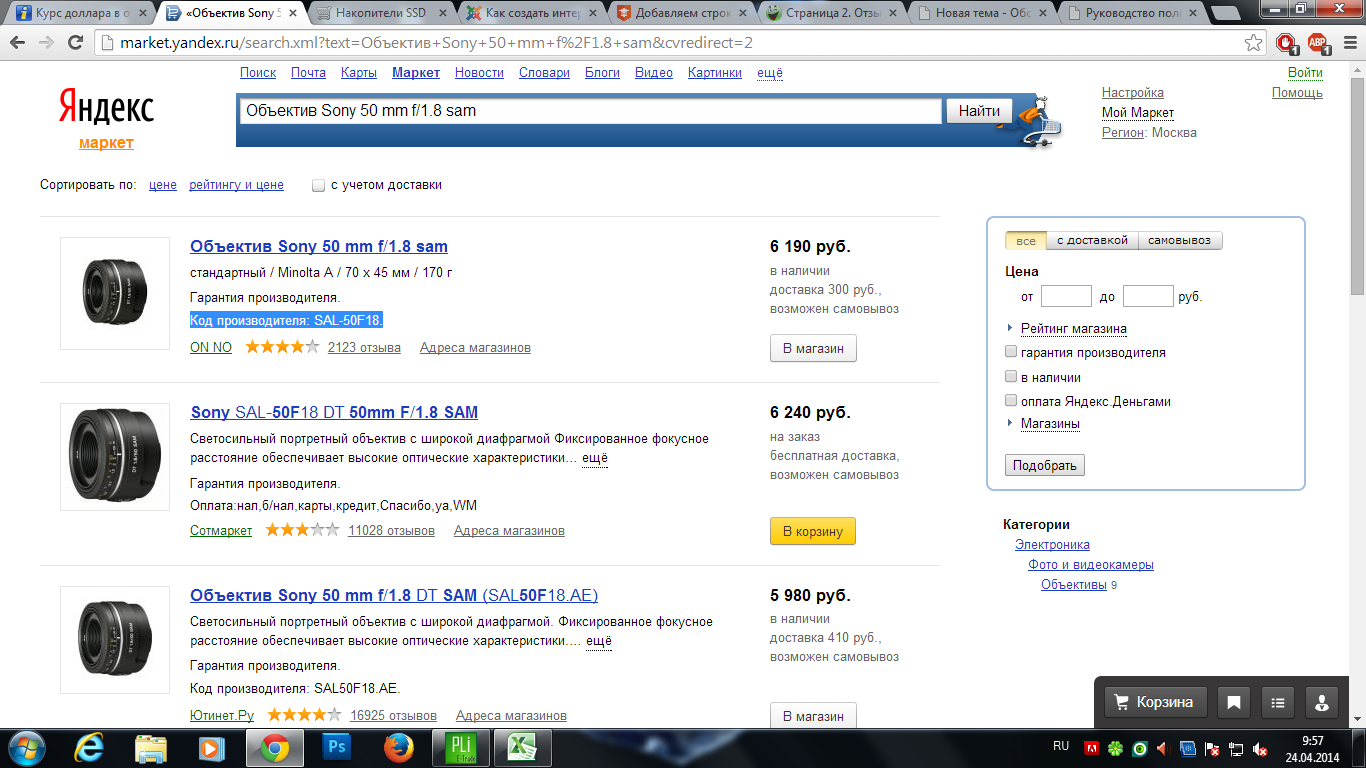The width and height of the screenshot is (1366, 768).
Task: Expand description 'ещё' for Сотмаркет listing
Action: pos(596,458)
